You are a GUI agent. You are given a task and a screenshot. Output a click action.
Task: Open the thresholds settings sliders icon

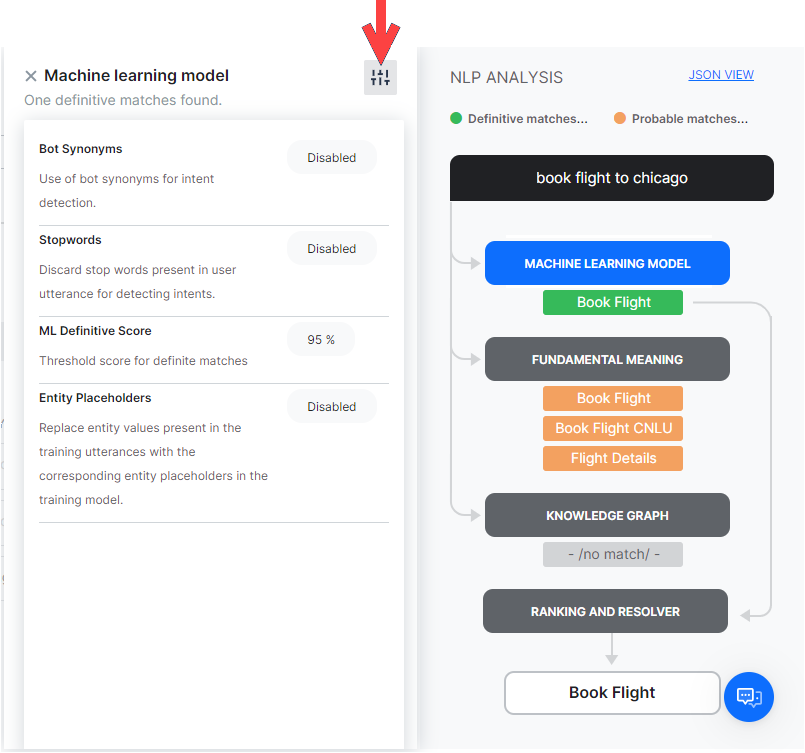pyautogui.click(x=380, y=77)
